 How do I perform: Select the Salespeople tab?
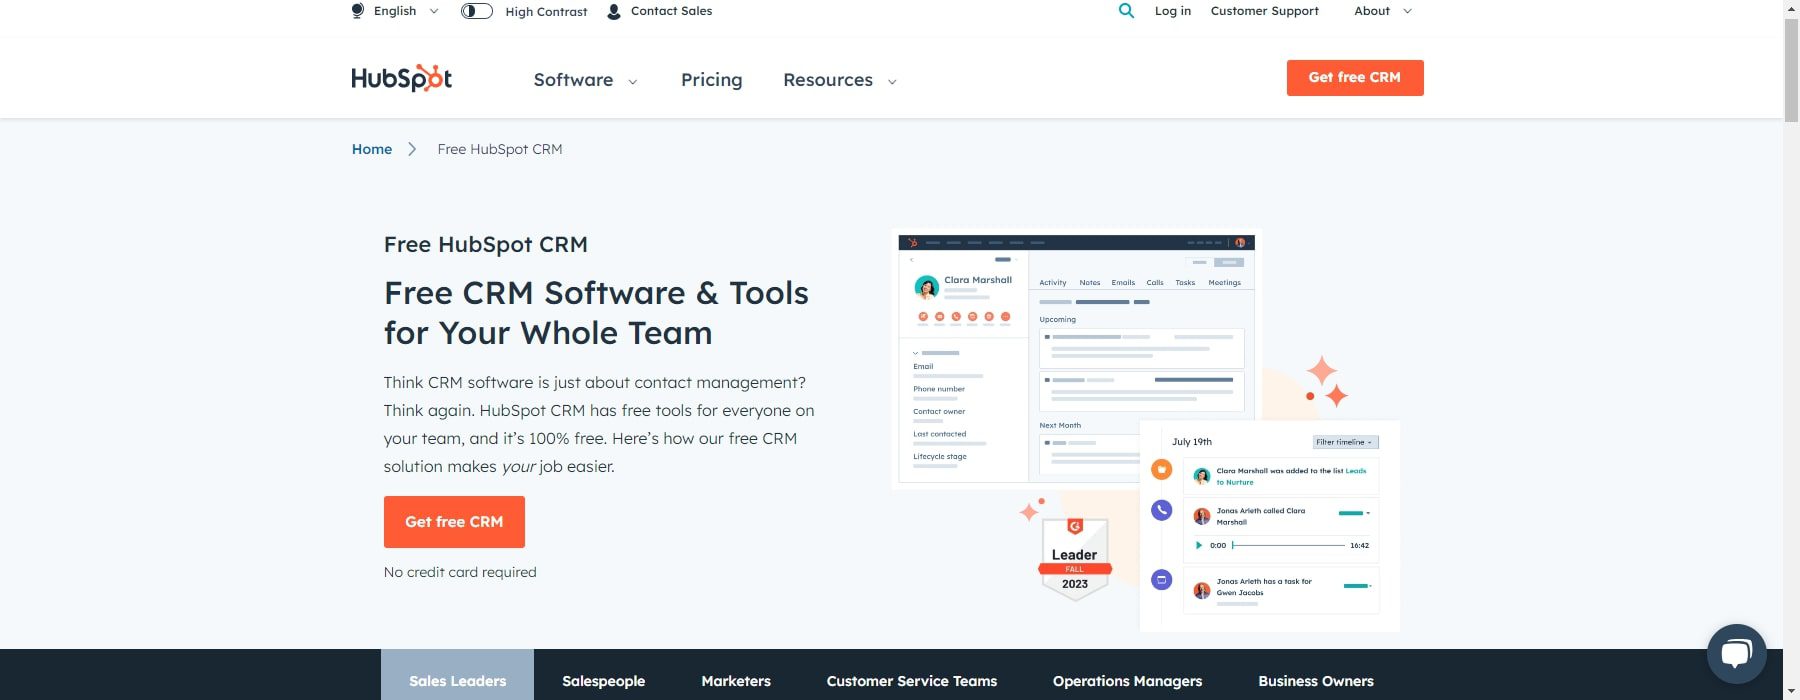603,680
